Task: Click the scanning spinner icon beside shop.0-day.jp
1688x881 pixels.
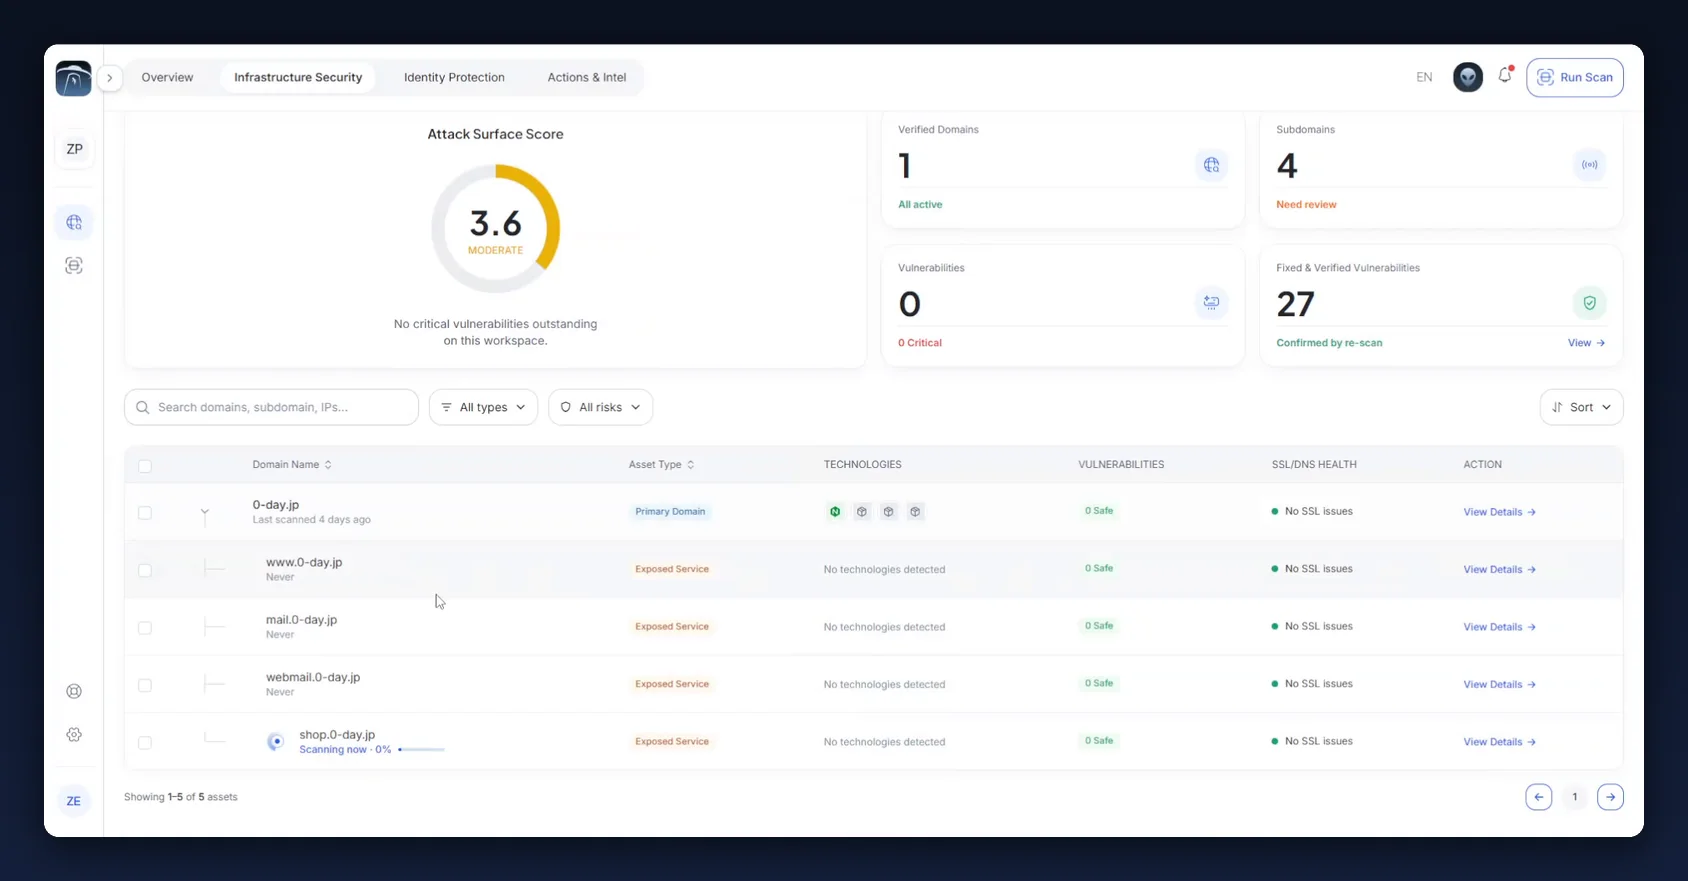Action: click(276, 741)
